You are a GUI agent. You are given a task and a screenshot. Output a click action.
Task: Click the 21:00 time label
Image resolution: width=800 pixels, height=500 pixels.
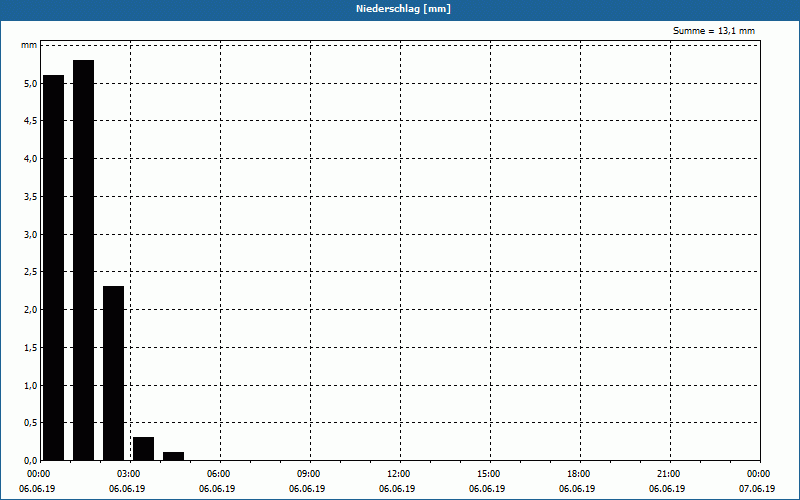(x=668, y=474)
